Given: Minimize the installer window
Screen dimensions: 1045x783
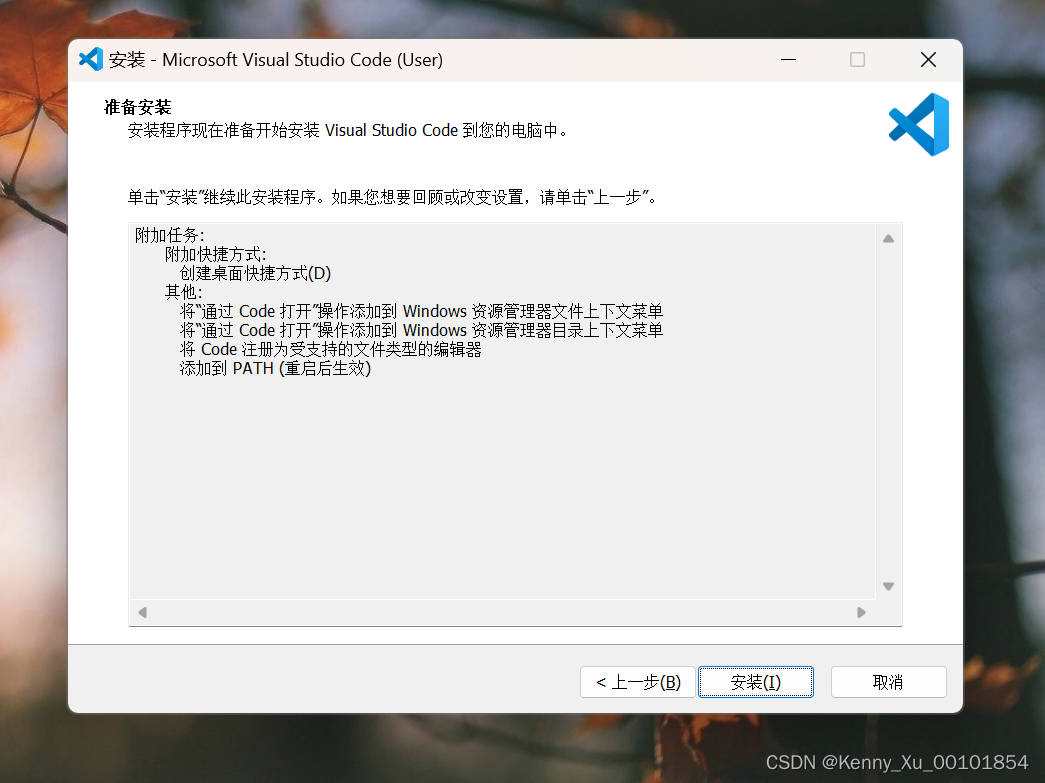Looking at the screenshot, I should coord(788,59).
